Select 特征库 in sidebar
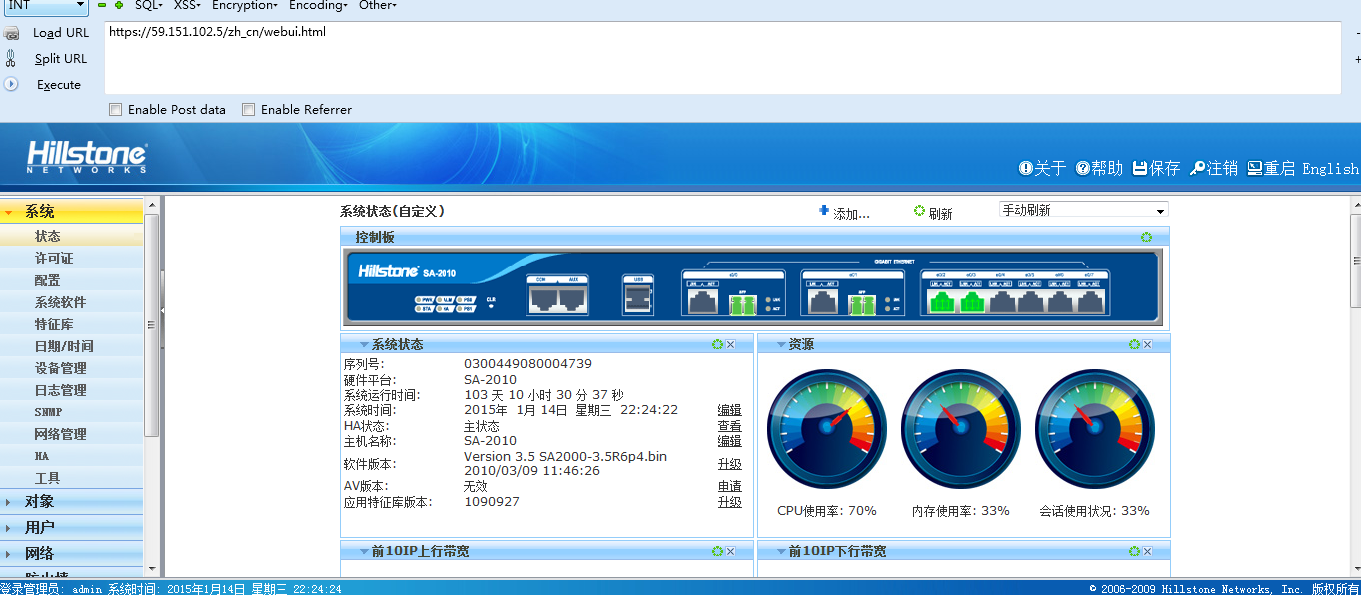The image size is (1361, 595). point(72,324)
